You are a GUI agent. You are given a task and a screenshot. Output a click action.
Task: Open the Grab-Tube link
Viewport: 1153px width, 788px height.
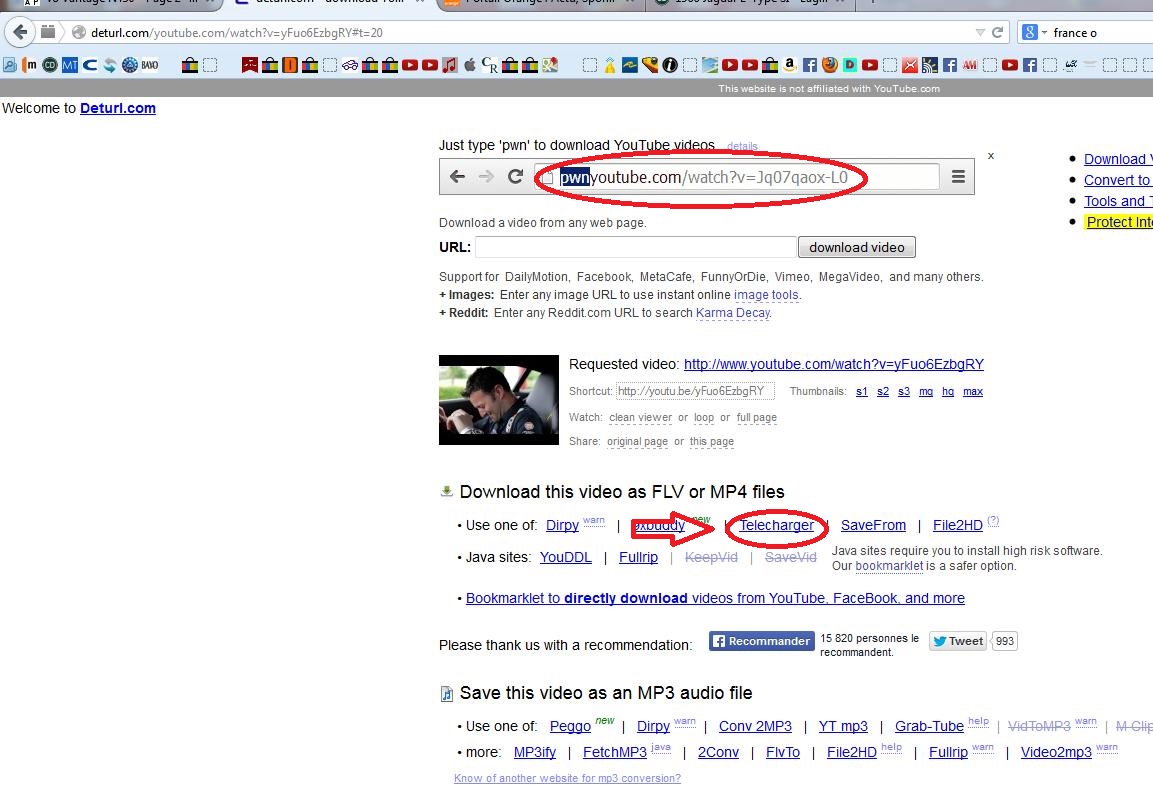coord(929,726)
